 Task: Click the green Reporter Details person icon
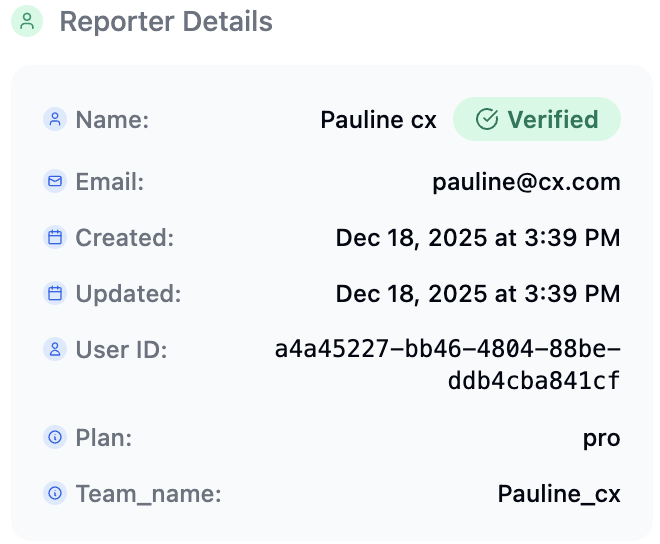(26, 21)
